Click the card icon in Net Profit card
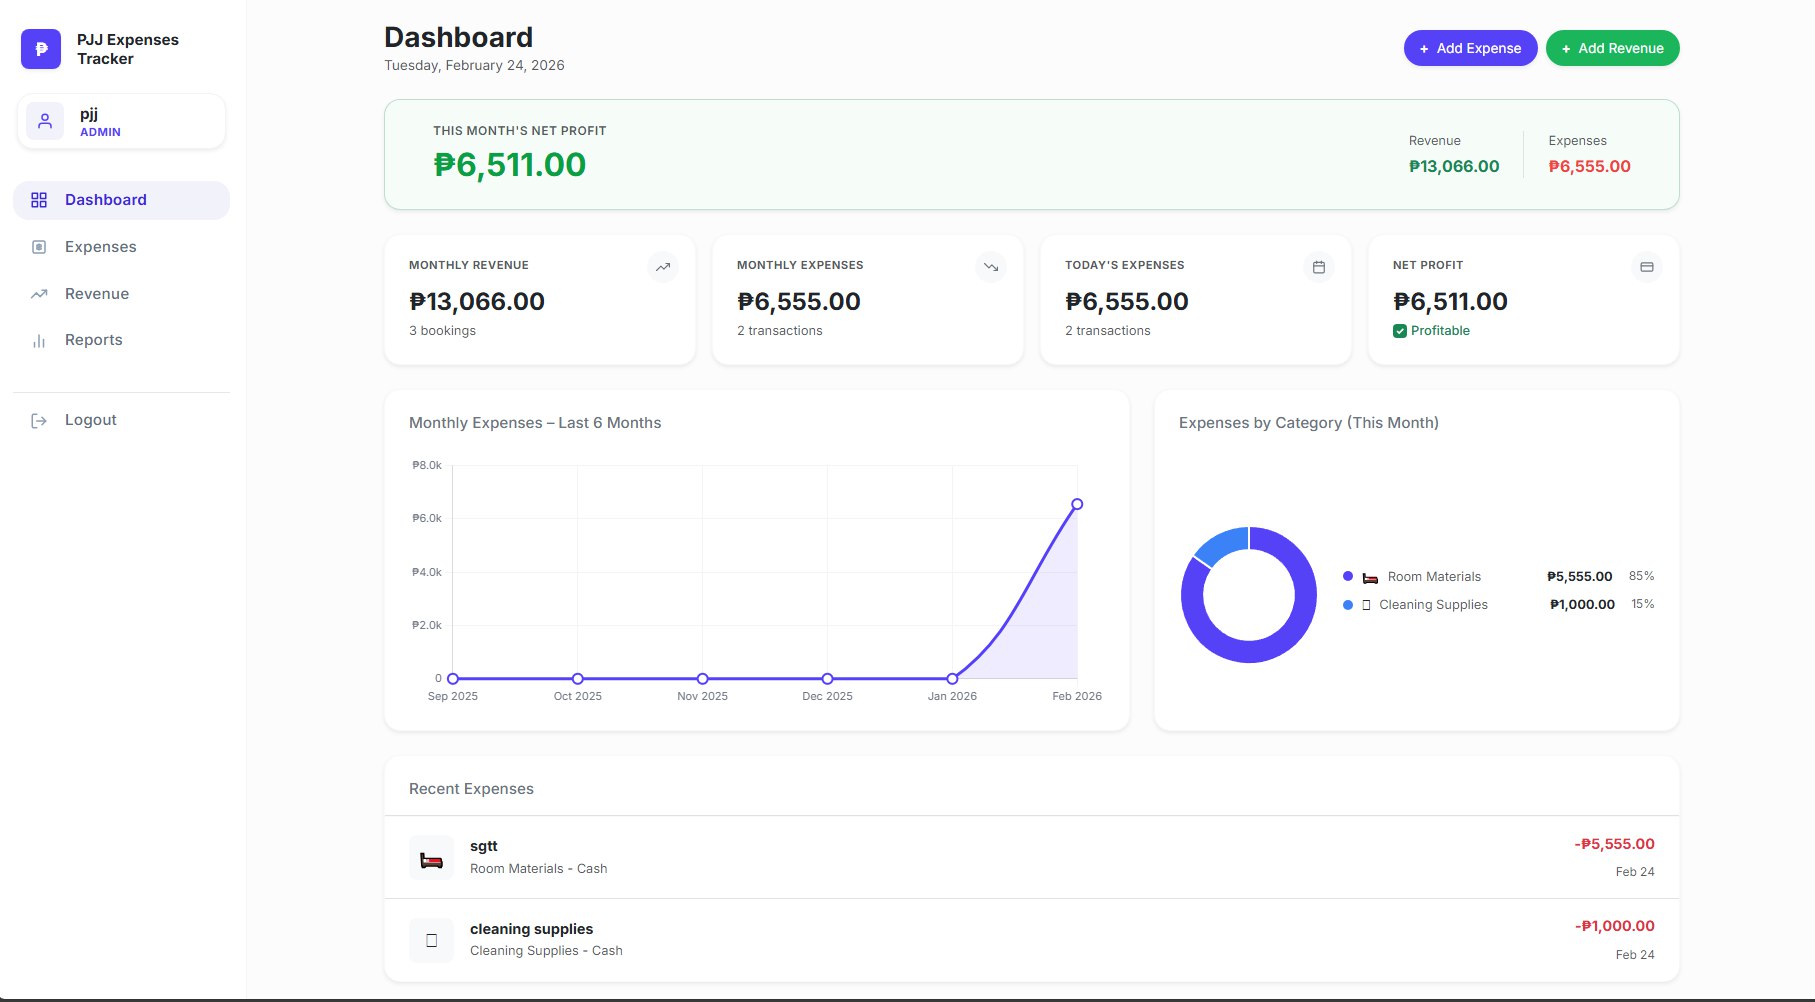 (1646, 267)
